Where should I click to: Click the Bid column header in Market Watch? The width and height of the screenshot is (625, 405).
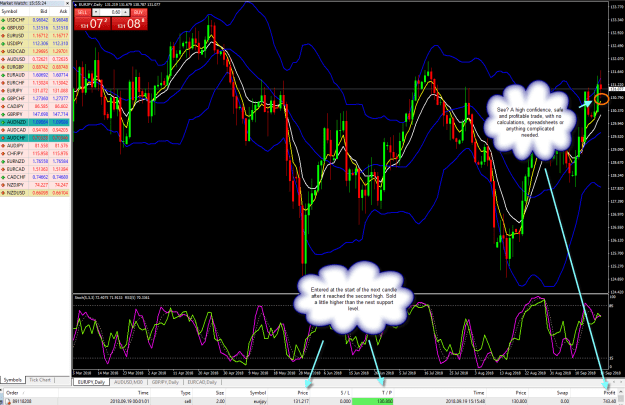tap(44, 12)
